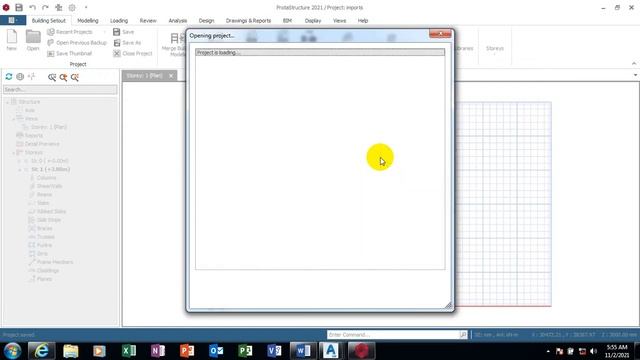Select Shearwalls under St: 1
Viewport: 640px width, 360px height.
[49, 186]
